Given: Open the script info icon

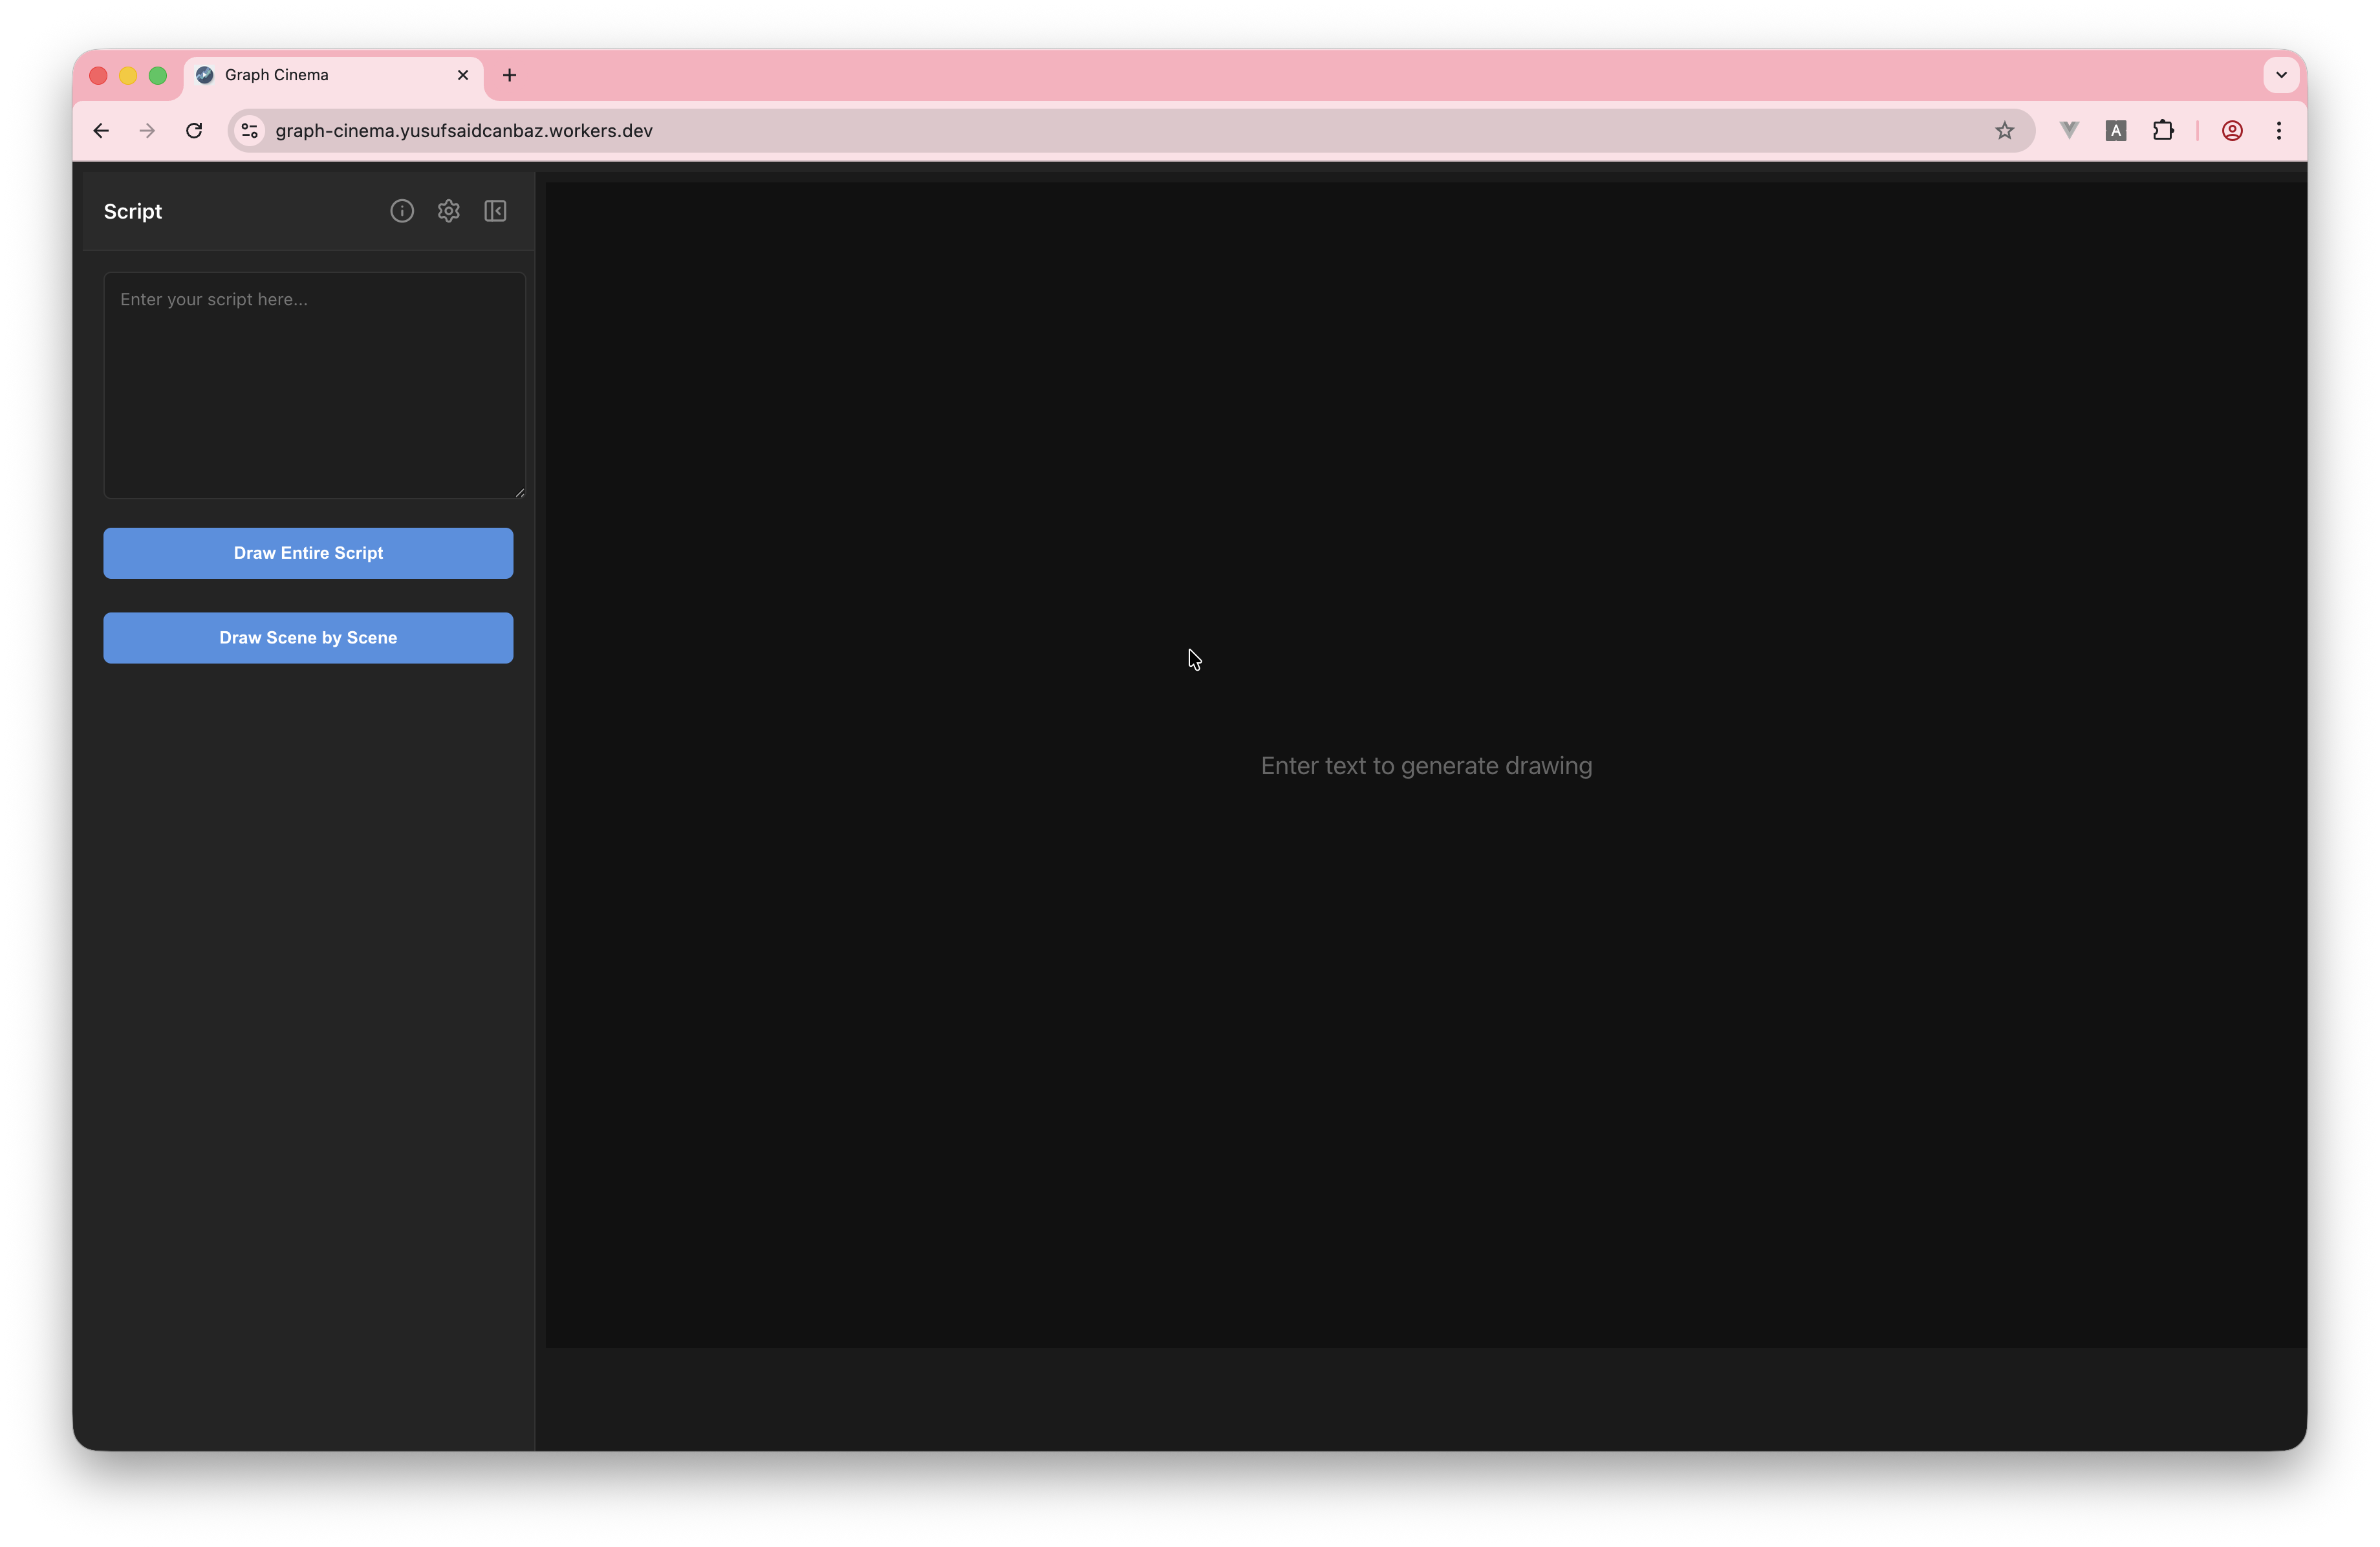Looking at the screenshot, I should point(402,211).
